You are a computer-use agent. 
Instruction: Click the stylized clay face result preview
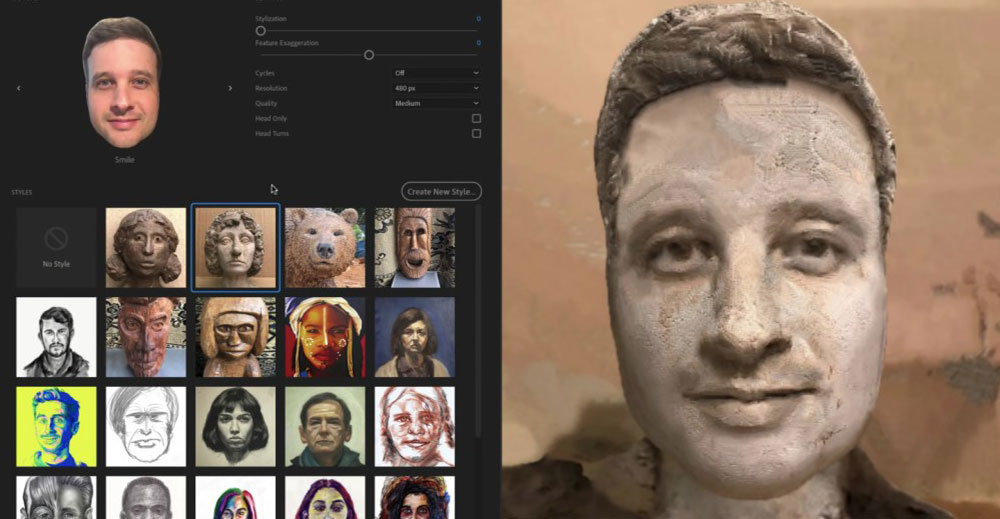click(751, 260)
